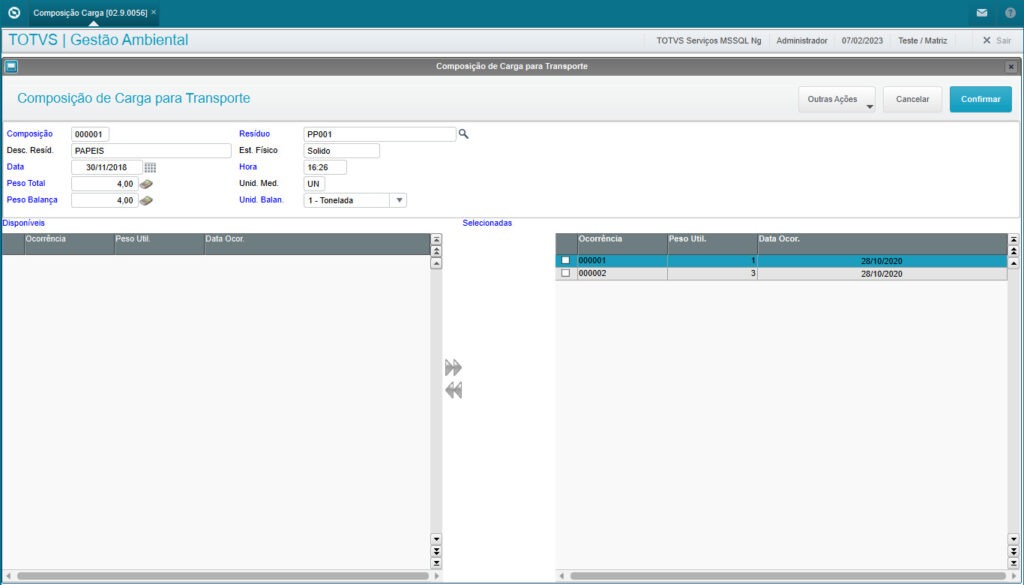
Task: Sort Selecionadas grid by Ocorrência header
Action: [622, 244]
